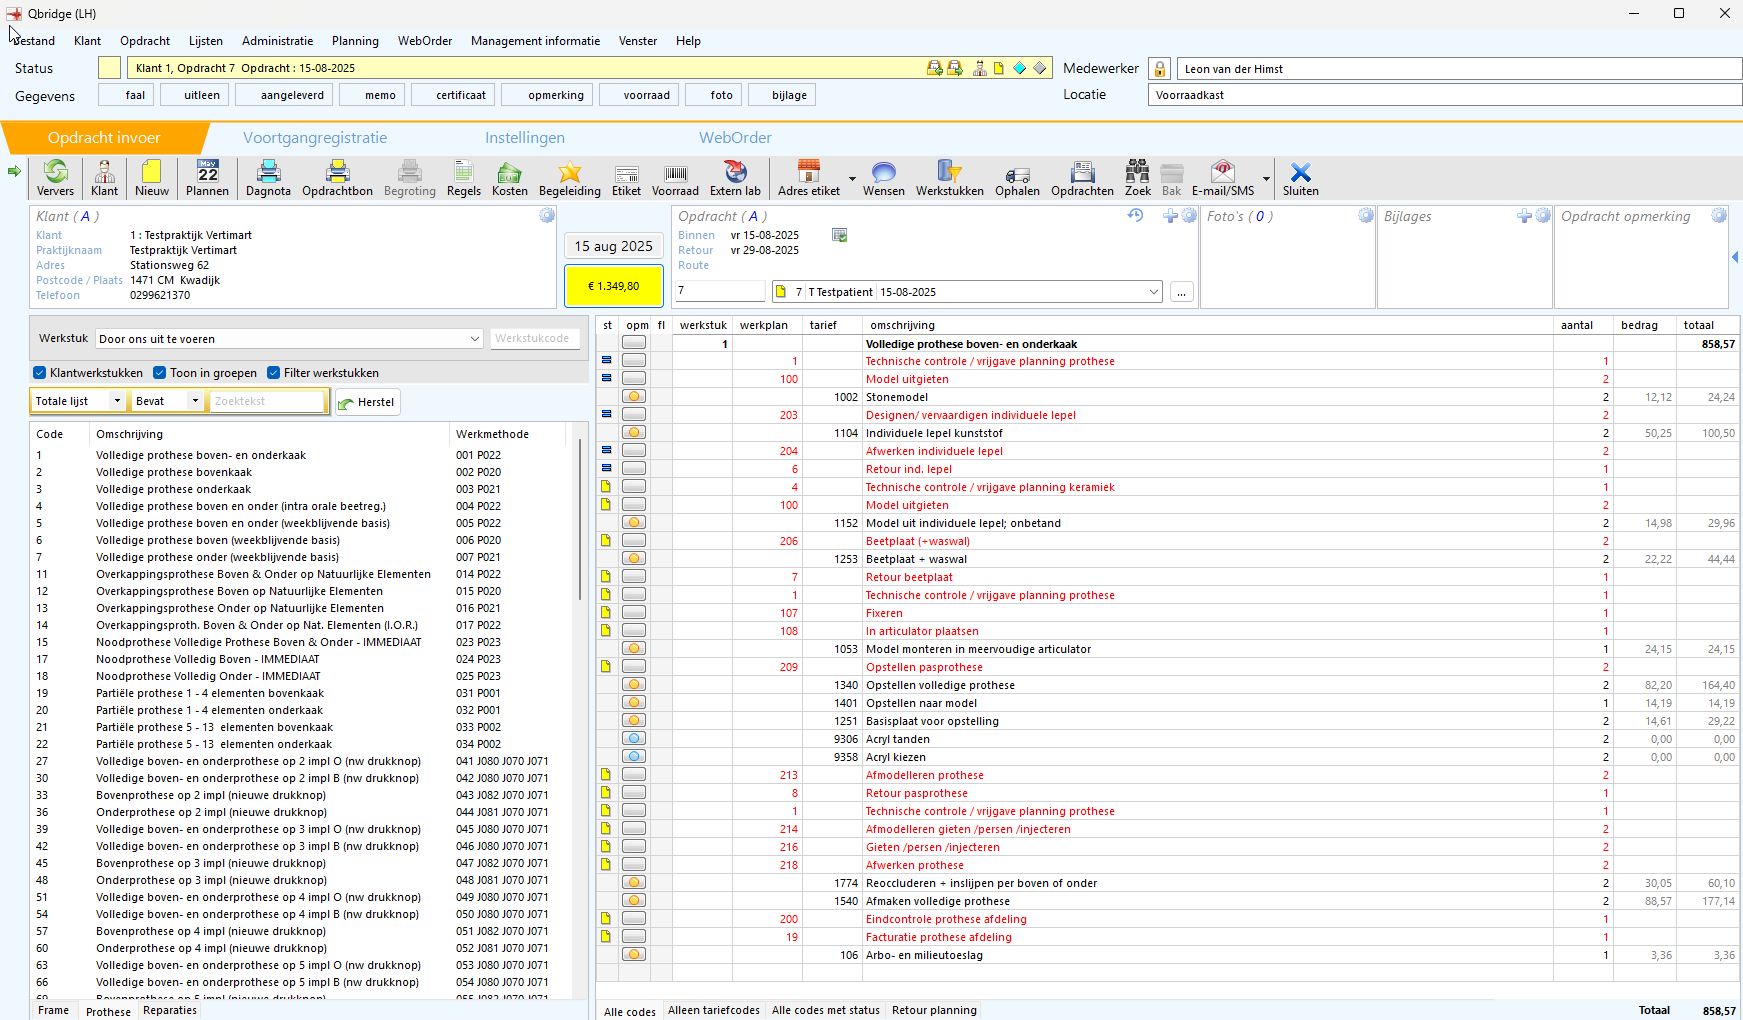Uncheck the Klantwerkstukken checkbox

coord(40,373)
